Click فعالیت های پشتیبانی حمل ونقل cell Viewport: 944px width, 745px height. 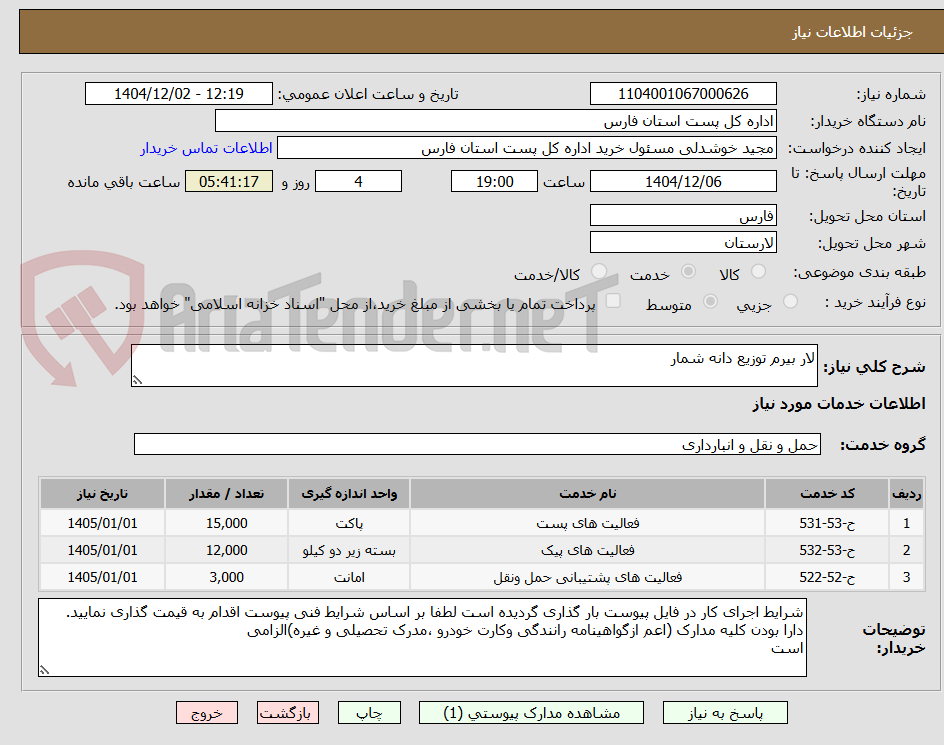tap(588, 578)
